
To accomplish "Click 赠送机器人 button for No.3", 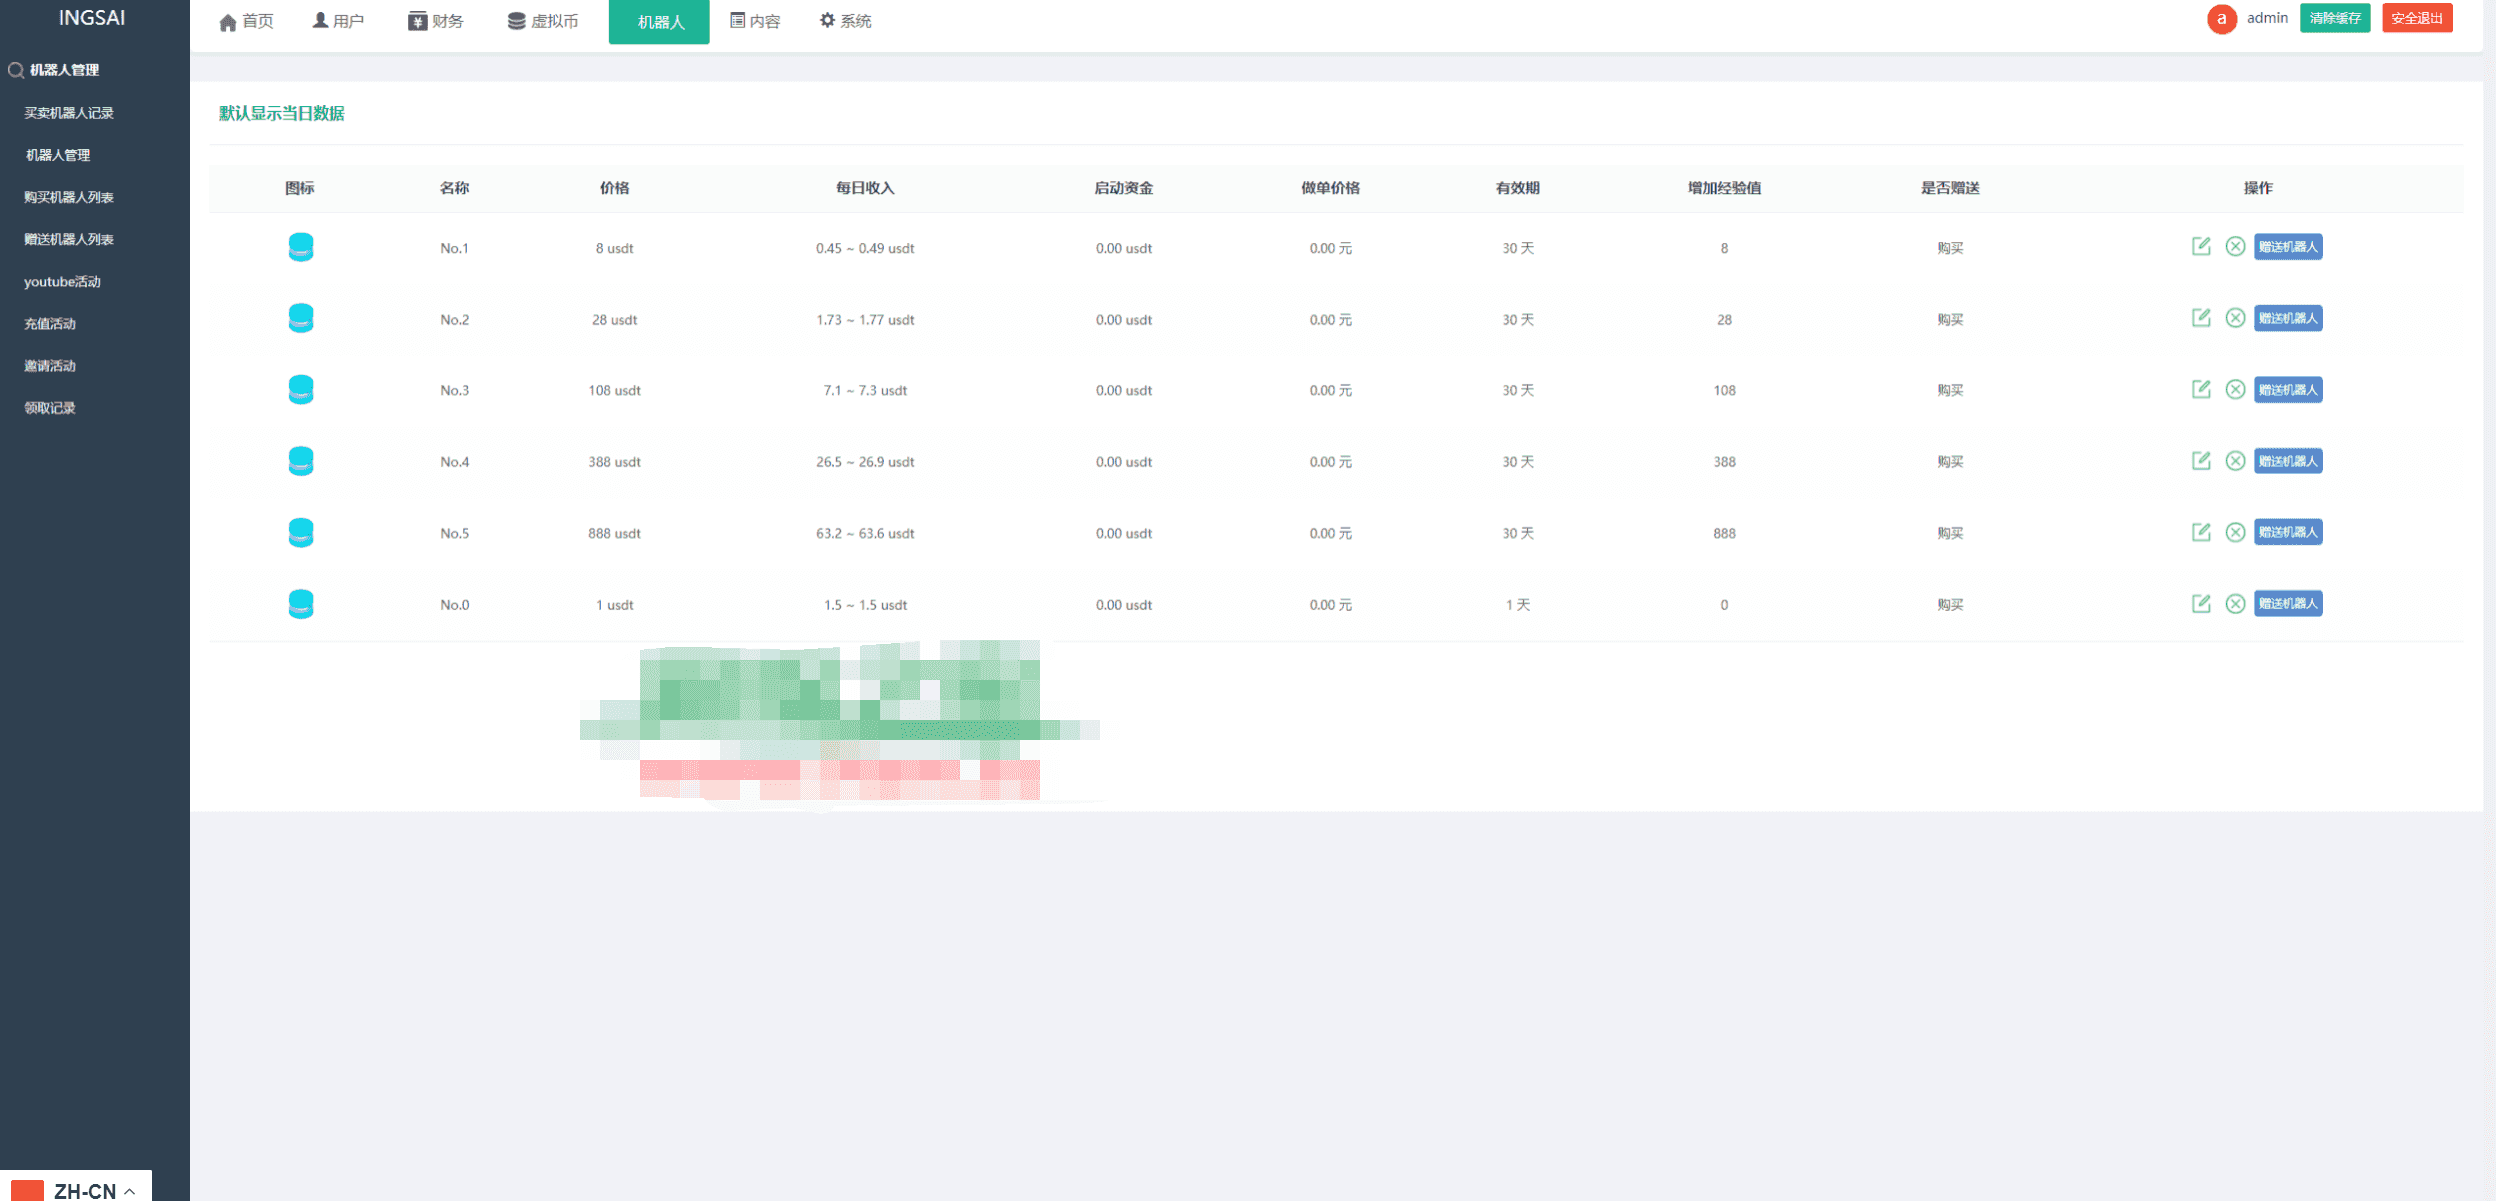I will pyautogui.click(x=2287, y=390).
